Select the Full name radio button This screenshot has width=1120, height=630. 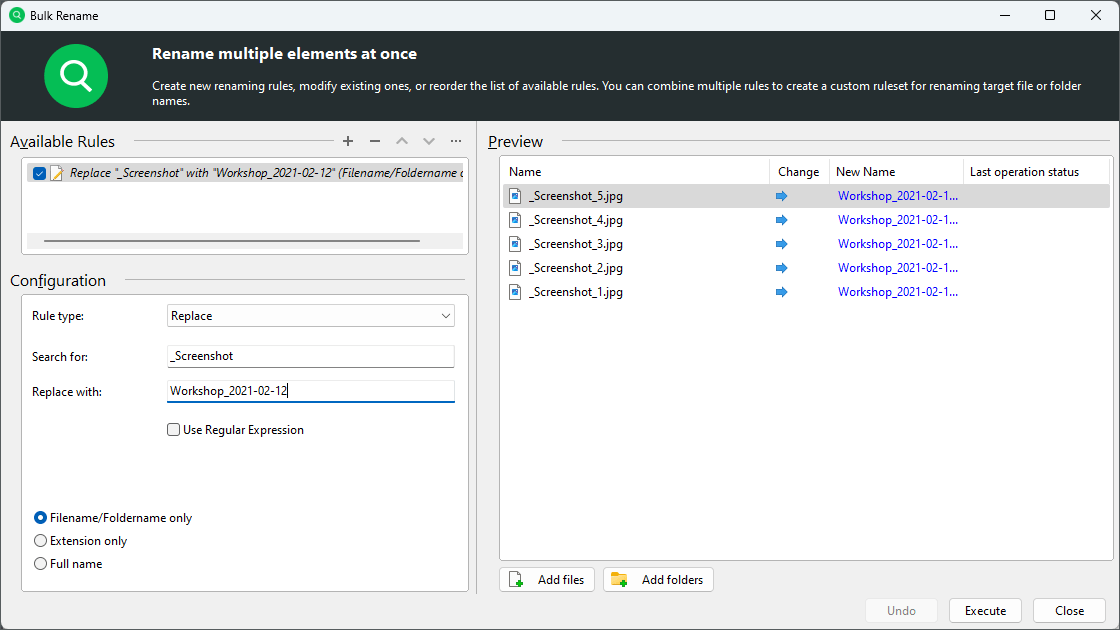(41, 564)
